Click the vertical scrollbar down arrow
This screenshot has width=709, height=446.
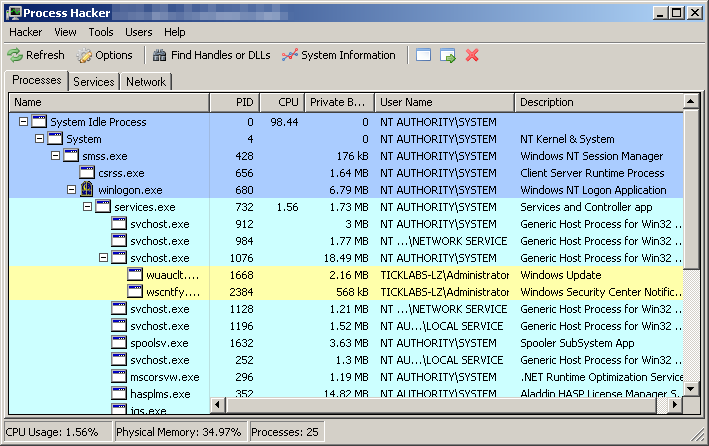point(691,388)
